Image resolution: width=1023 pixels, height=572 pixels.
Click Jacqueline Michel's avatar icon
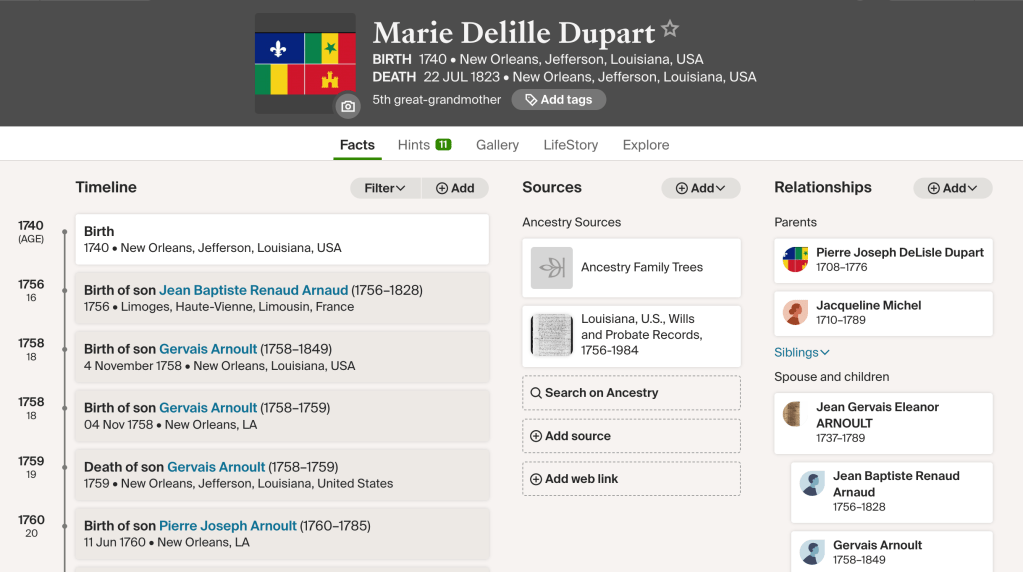click(795, 313)
